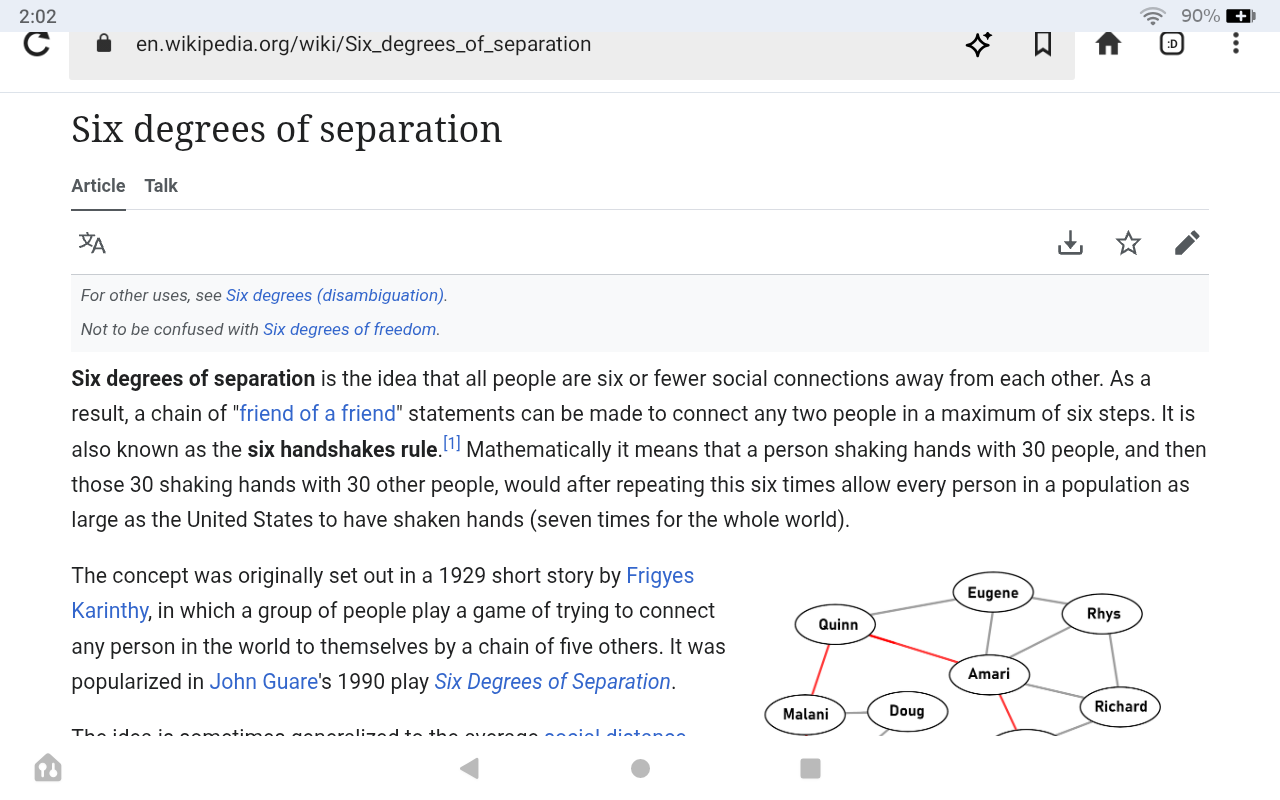Add article to watchlist star
The width and height of the screenshot is (1280, 800).
click(1128, 243)
